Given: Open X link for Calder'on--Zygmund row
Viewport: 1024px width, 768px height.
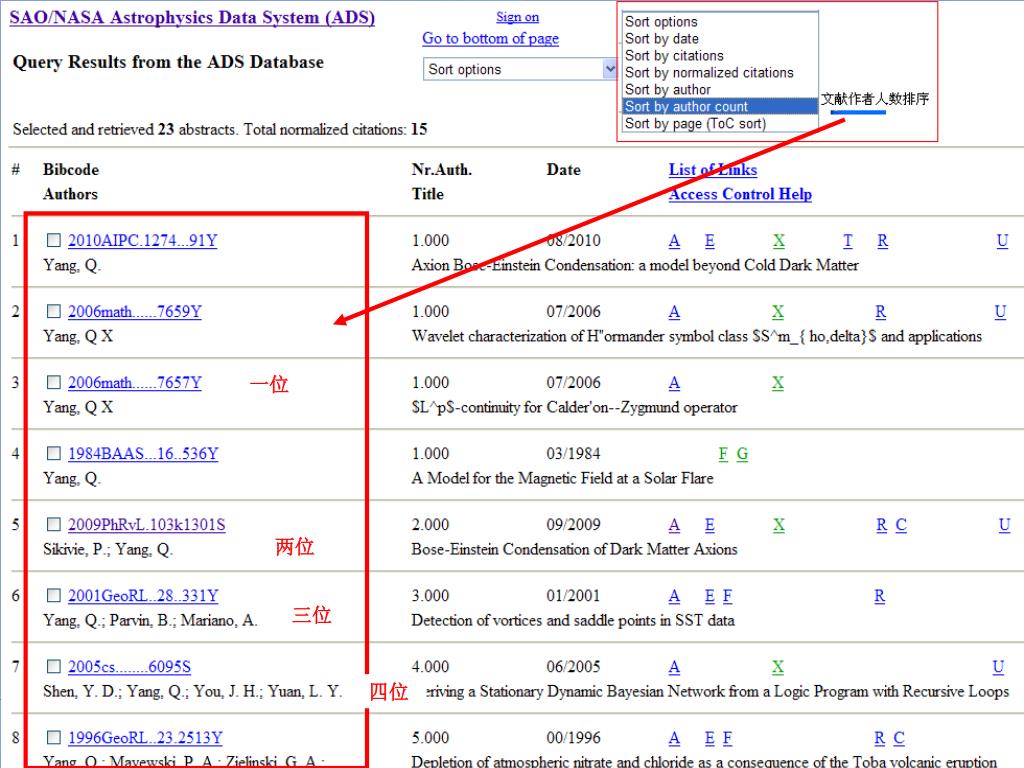Looking at the screenshot, I should pos(777,383).
